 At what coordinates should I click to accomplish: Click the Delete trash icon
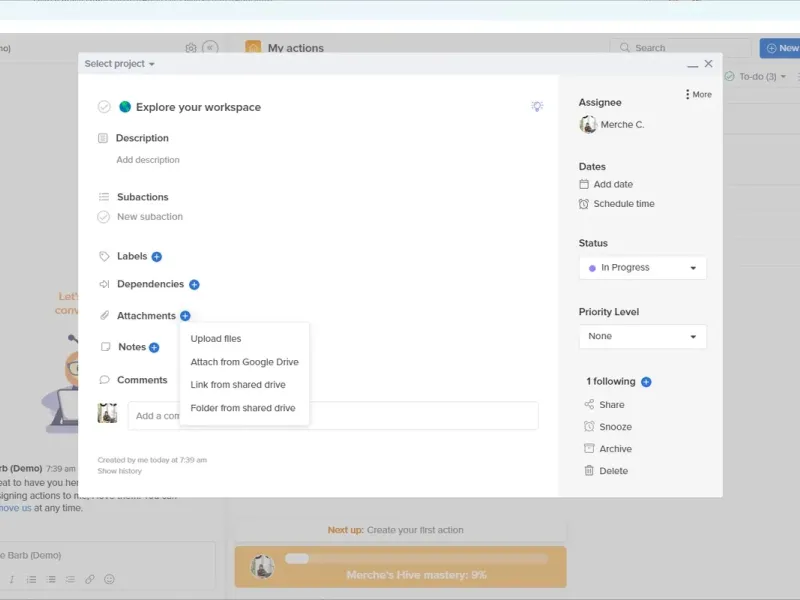click(589, 470)
